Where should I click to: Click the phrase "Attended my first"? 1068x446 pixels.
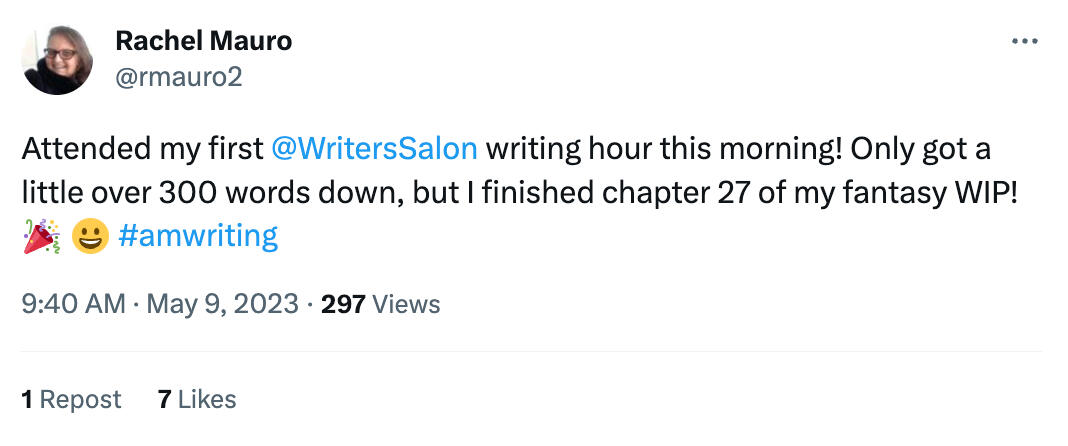point(142,150)
